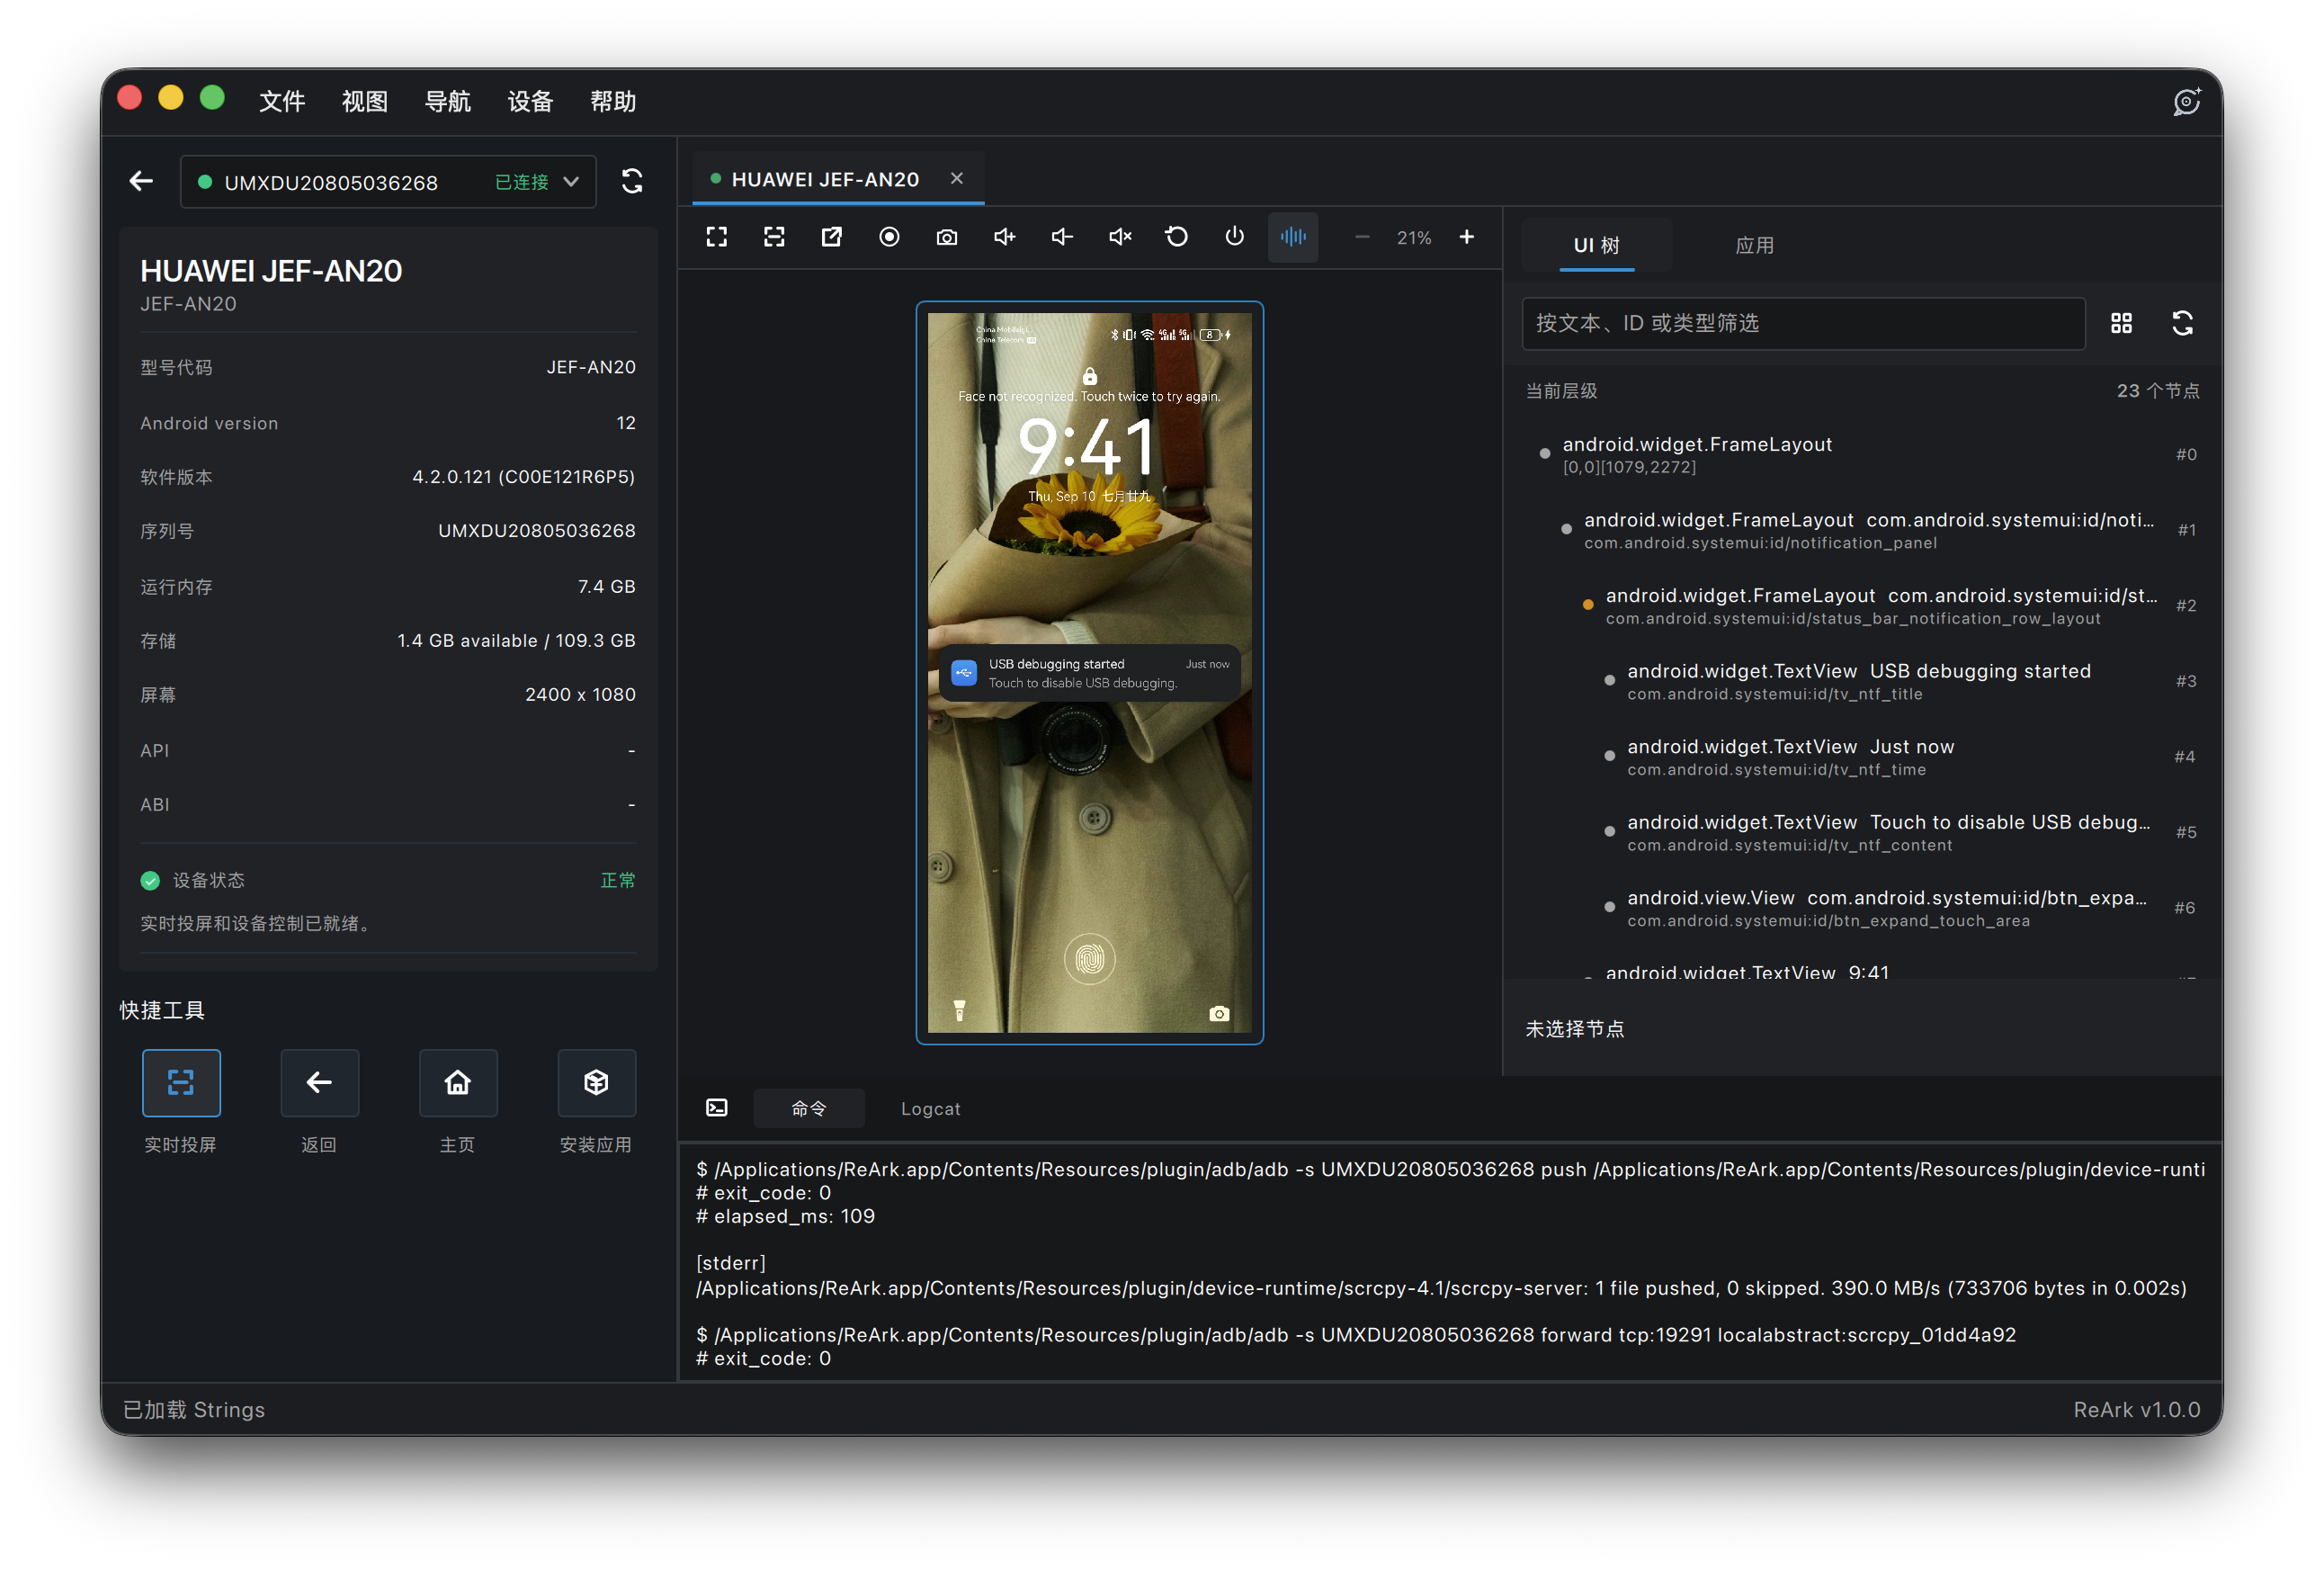Click the back arrow beside device selector
Image resolution: width=2324 pixels, height=1569 pixels.
point(141,181)
